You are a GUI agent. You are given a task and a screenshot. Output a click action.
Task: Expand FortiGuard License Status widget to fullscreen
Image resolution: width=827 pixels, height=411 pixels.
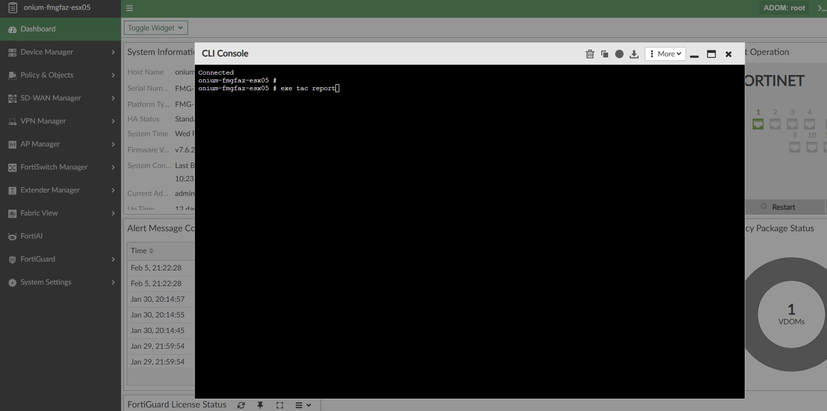pyautogui.click(x=280, y=405)
